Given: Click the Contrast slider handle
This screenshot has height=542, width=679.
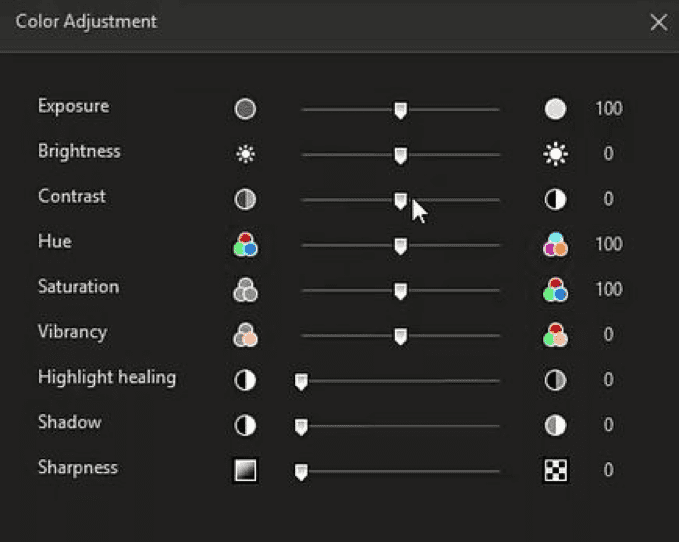Looking at the screenshot, I should (x=401, y=201).
